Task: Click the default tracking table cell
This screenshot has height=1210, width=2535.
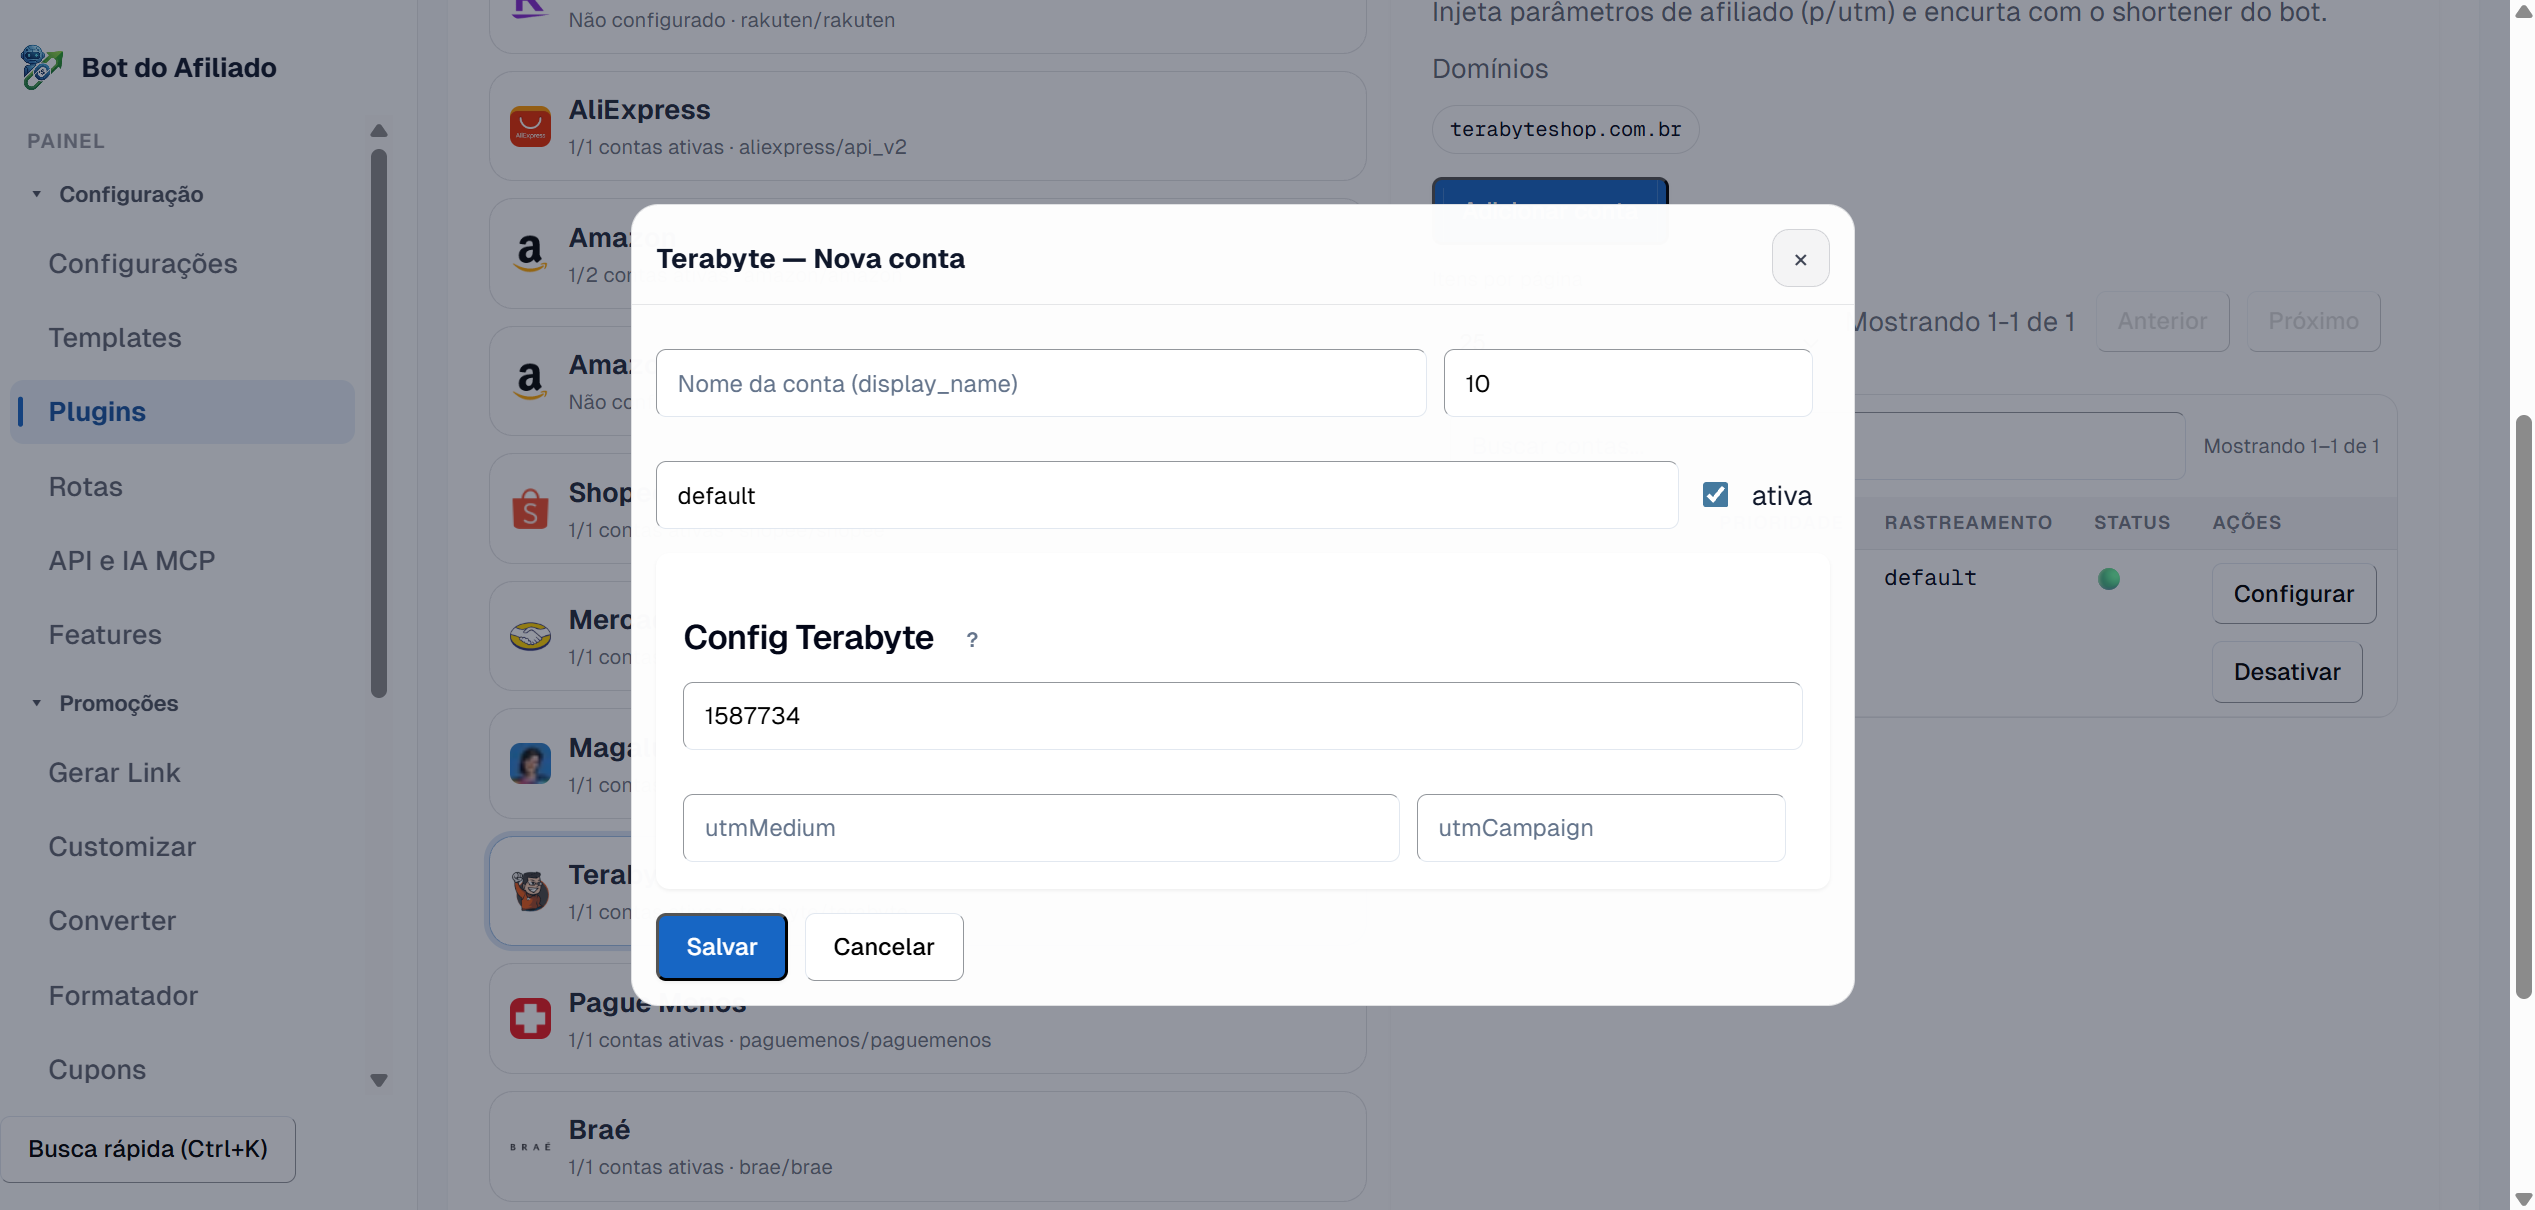Action: (x=1930, y=578)
